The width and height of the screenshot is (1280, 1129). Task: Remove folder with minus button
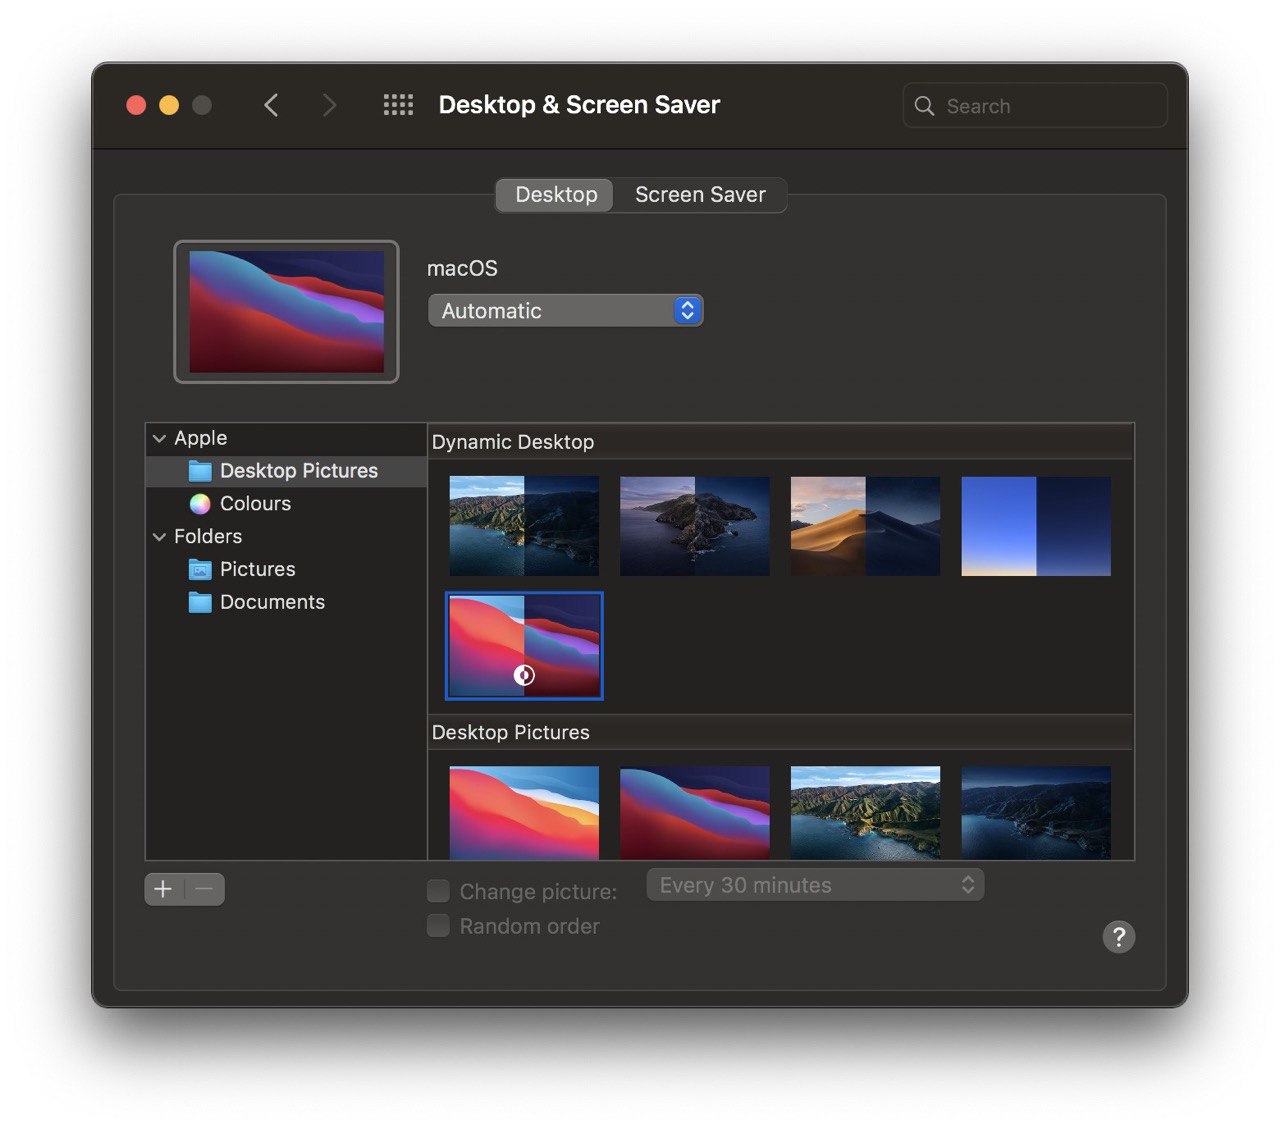205,889
